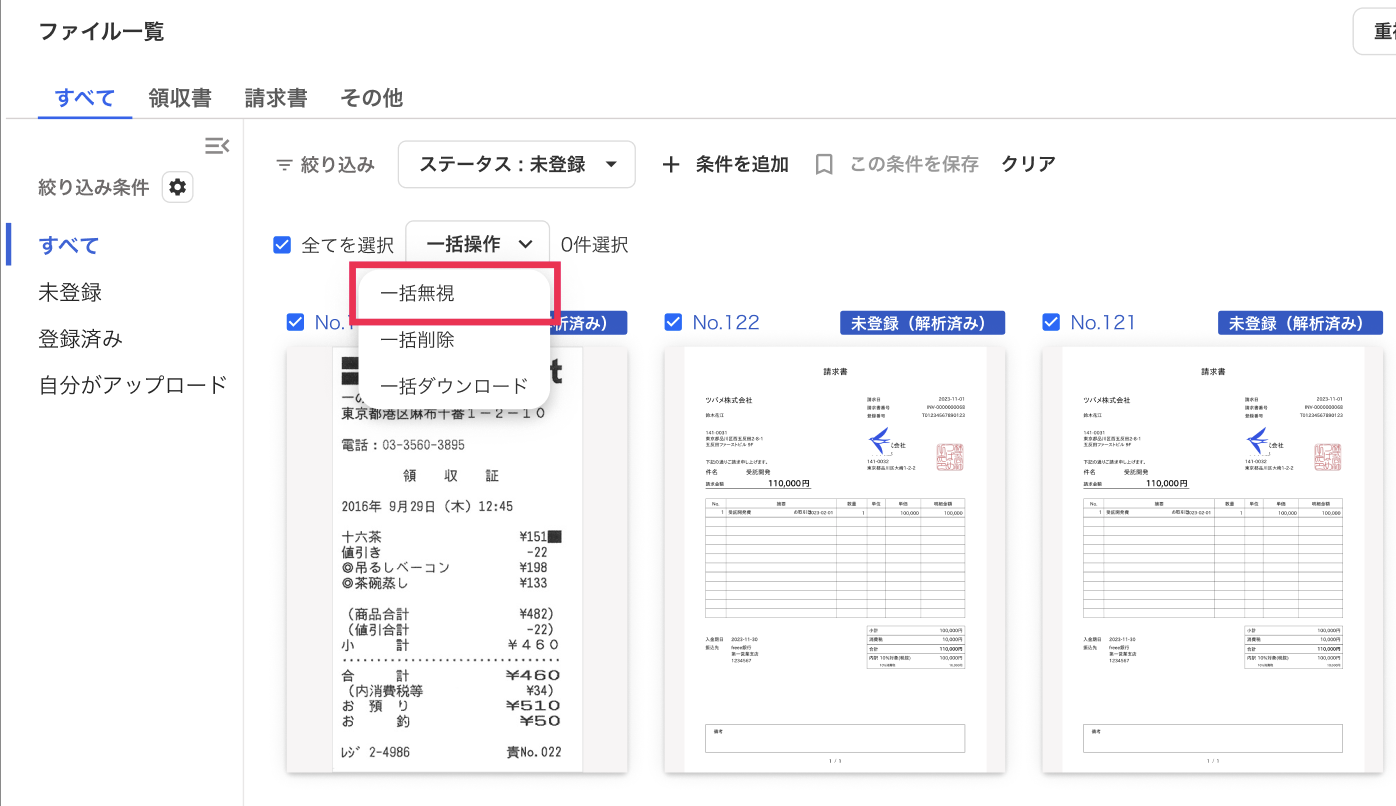This screenshot has width=1396, height=806.
Task: Open the No.122 invoice thumbnail
Action: pyautogui.click(x=835, y=560)
